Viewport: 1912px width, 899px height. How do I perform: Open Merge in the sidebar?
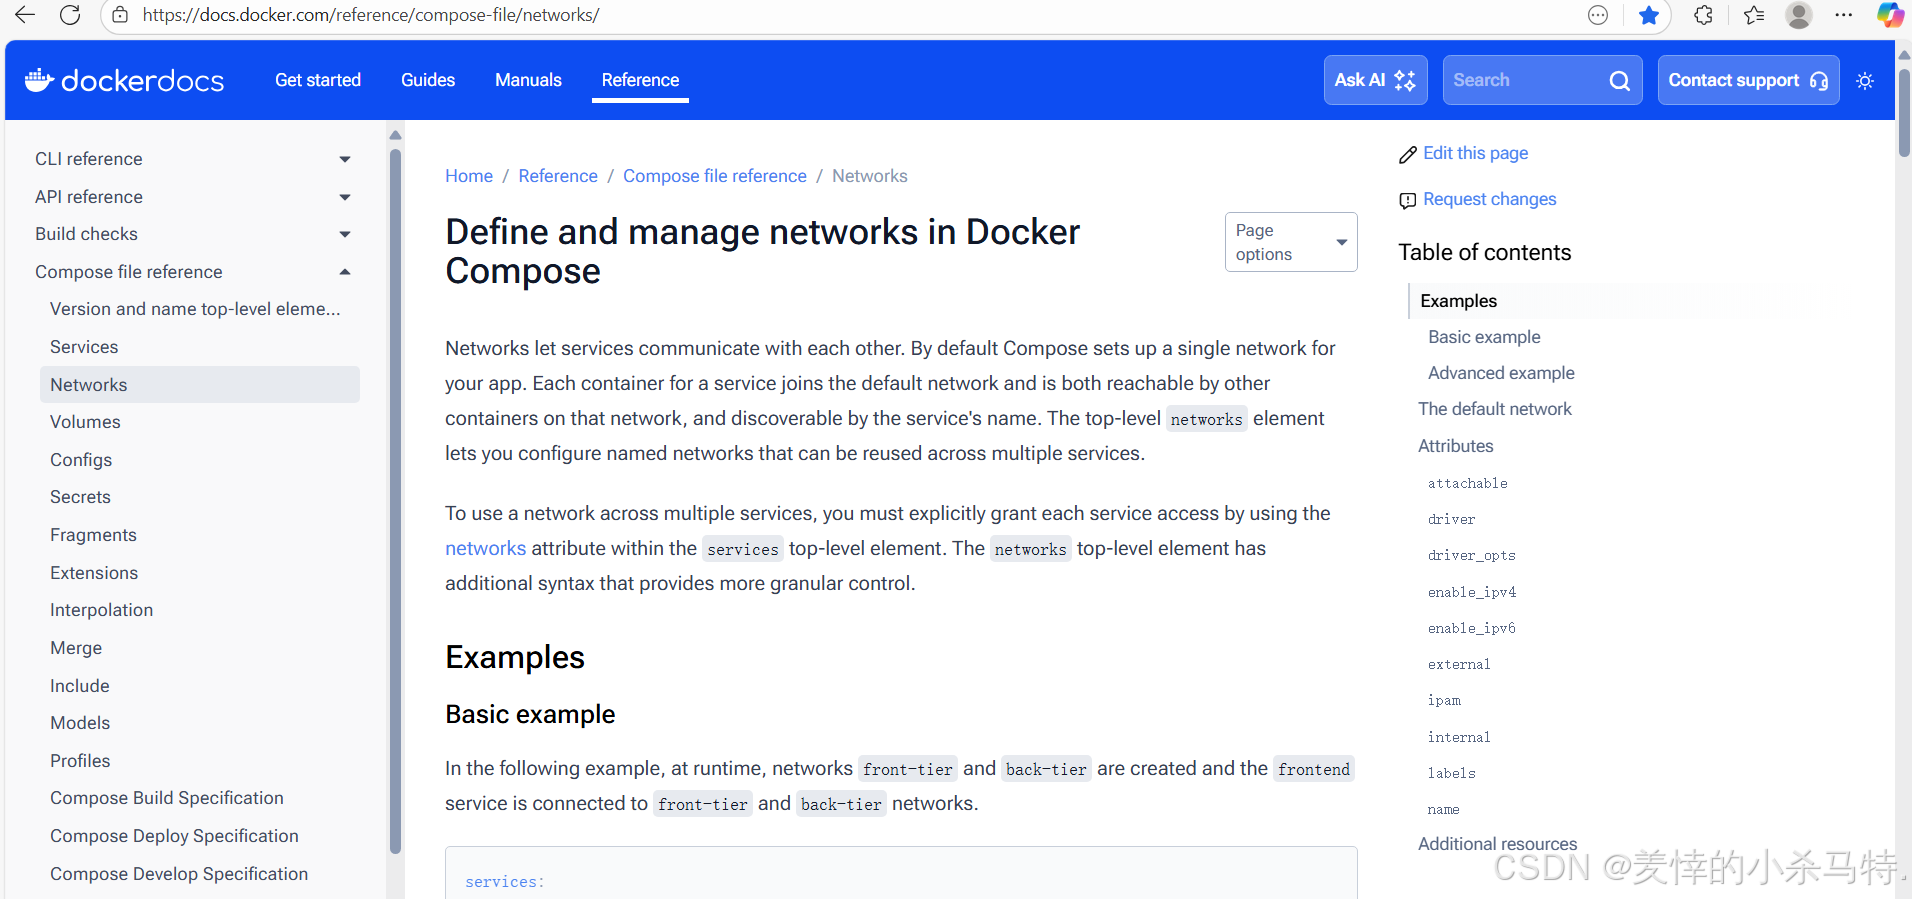tap(76, 648)
